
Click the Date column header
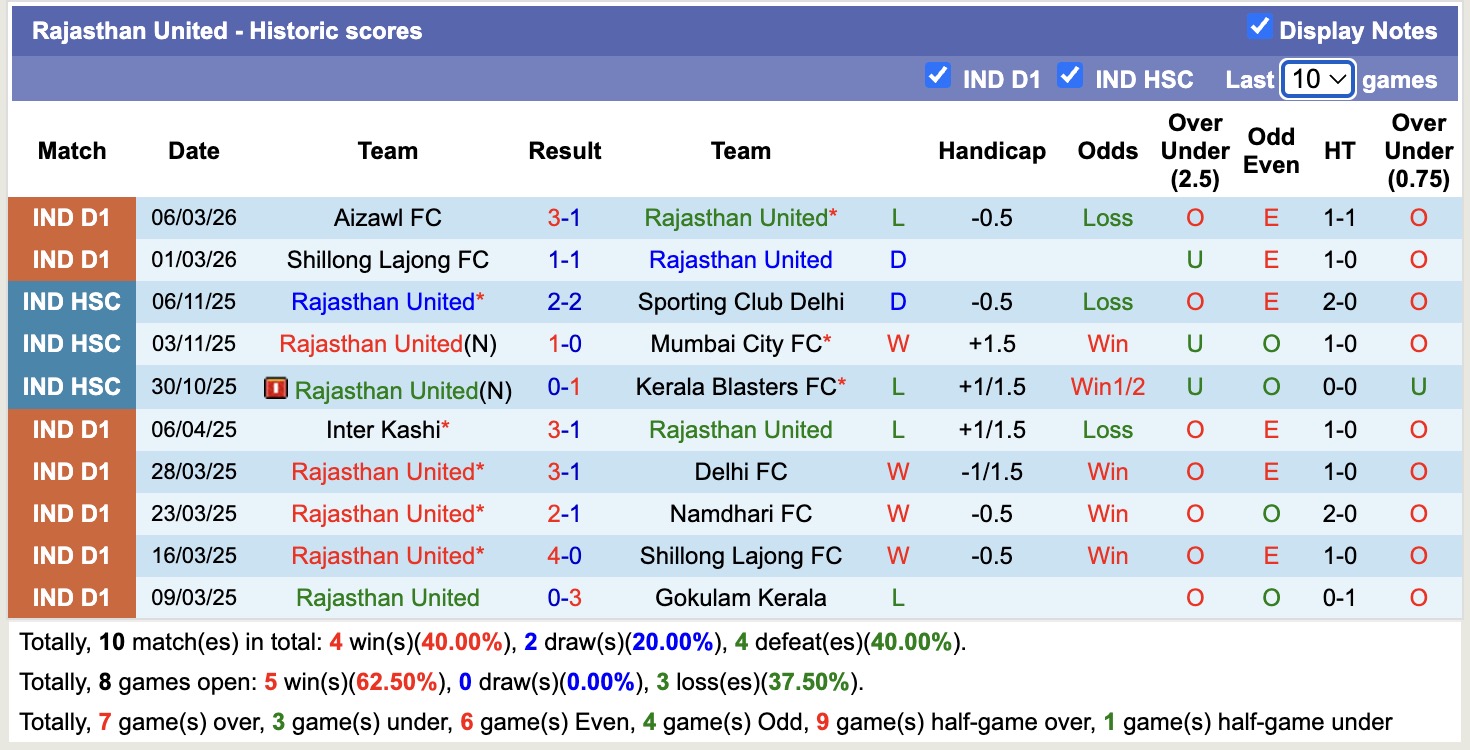pyautogui.click(x=193, y=150)
